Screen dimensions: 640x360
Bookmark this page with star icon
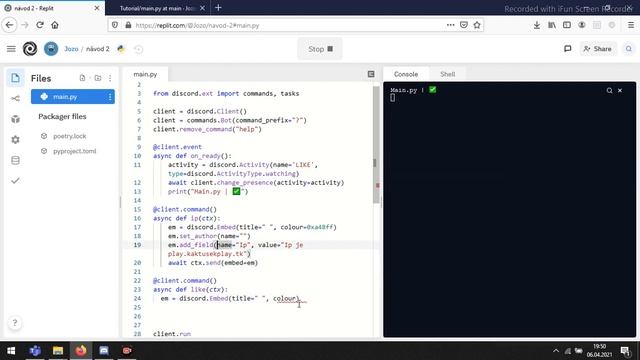477,25
